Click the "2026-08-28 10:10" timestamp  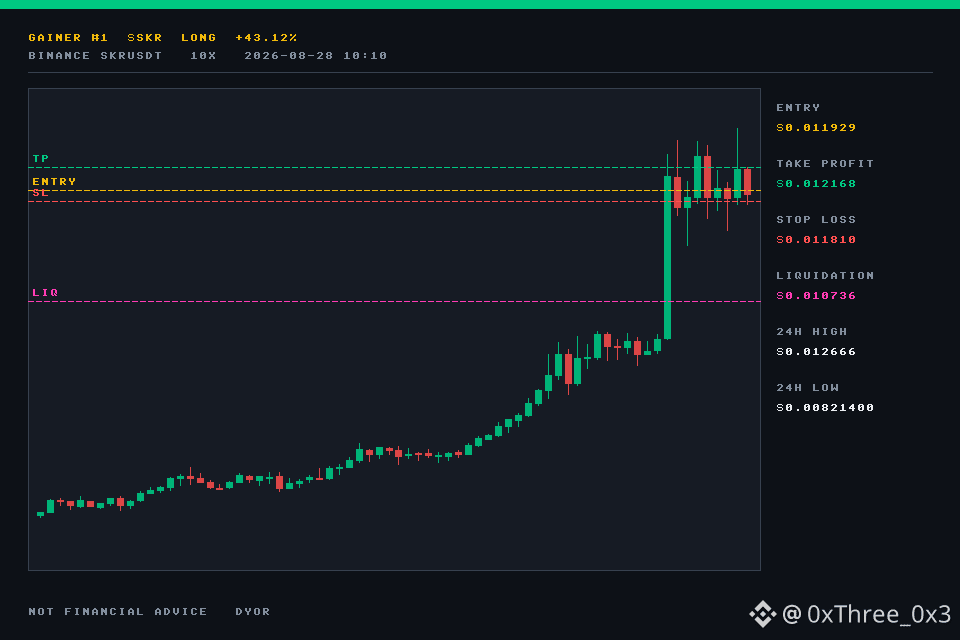click(x=315, y=56)
